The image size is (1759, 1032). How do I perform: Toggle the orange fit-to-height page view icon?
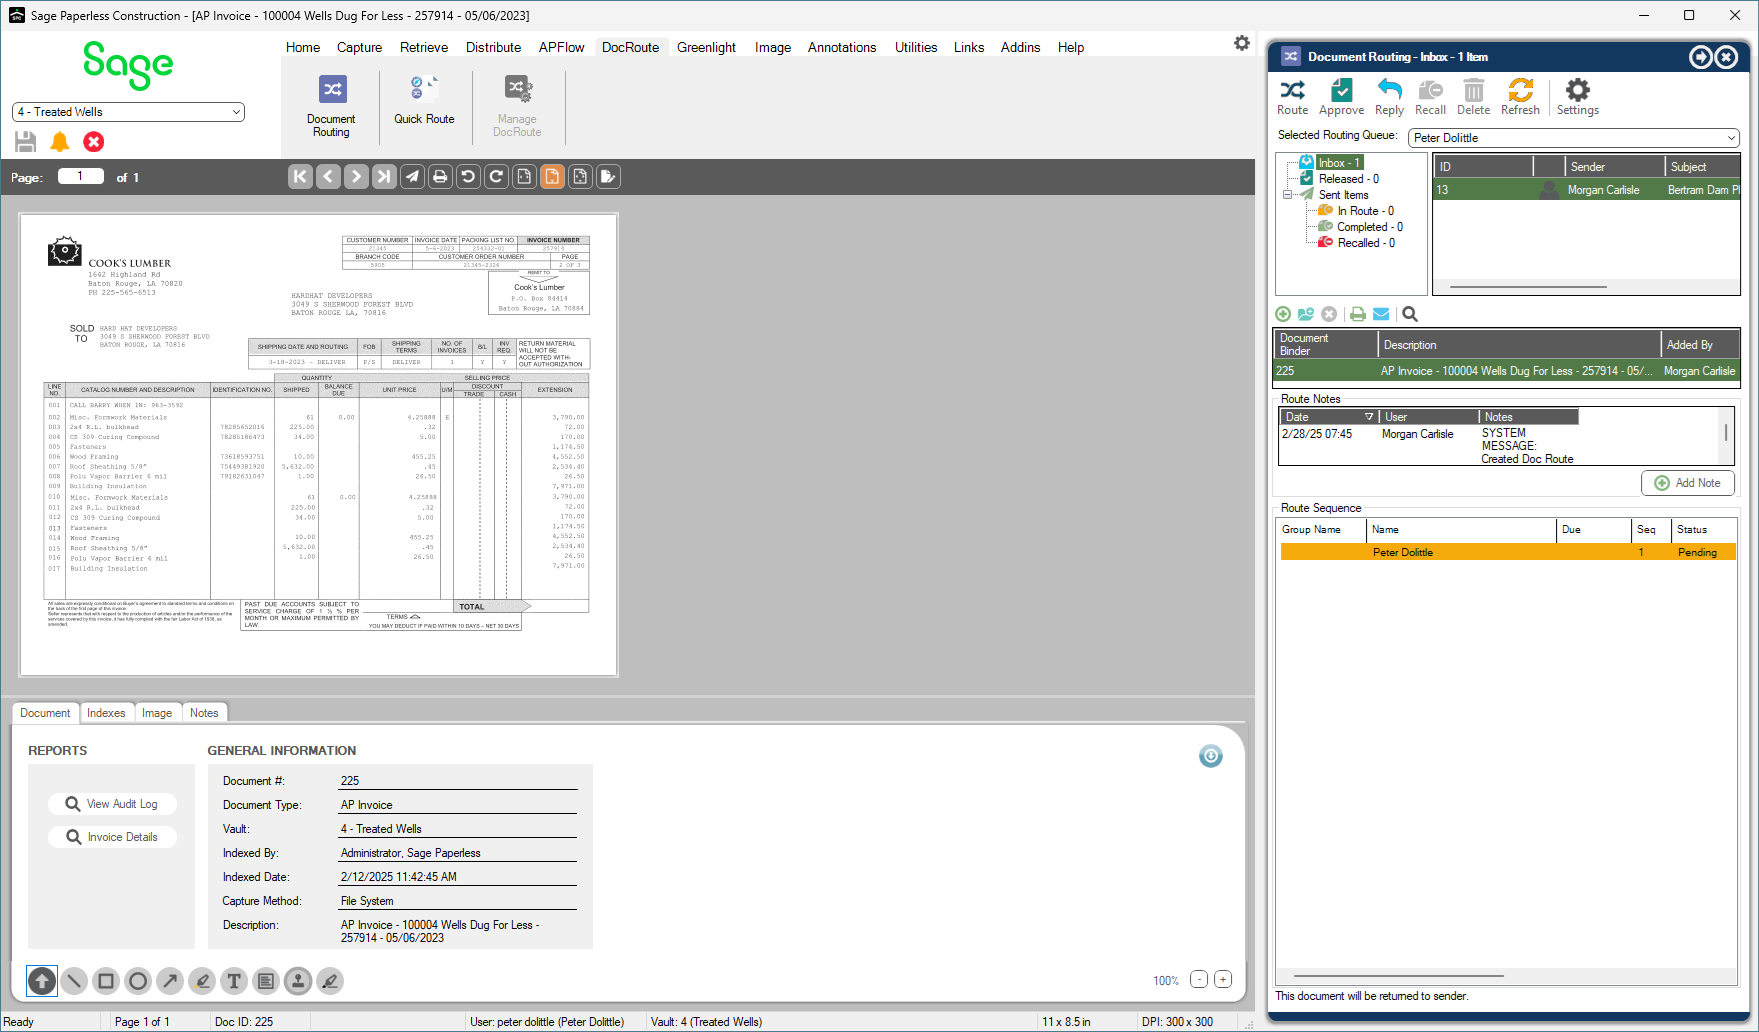[552, 177]
